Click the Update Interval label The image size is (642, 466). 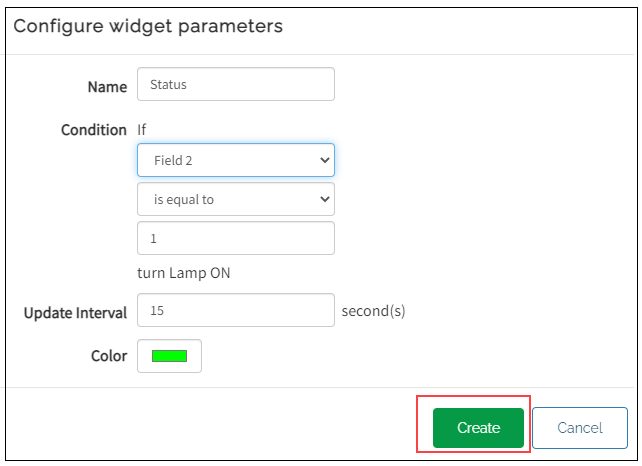tap(75, 313)
